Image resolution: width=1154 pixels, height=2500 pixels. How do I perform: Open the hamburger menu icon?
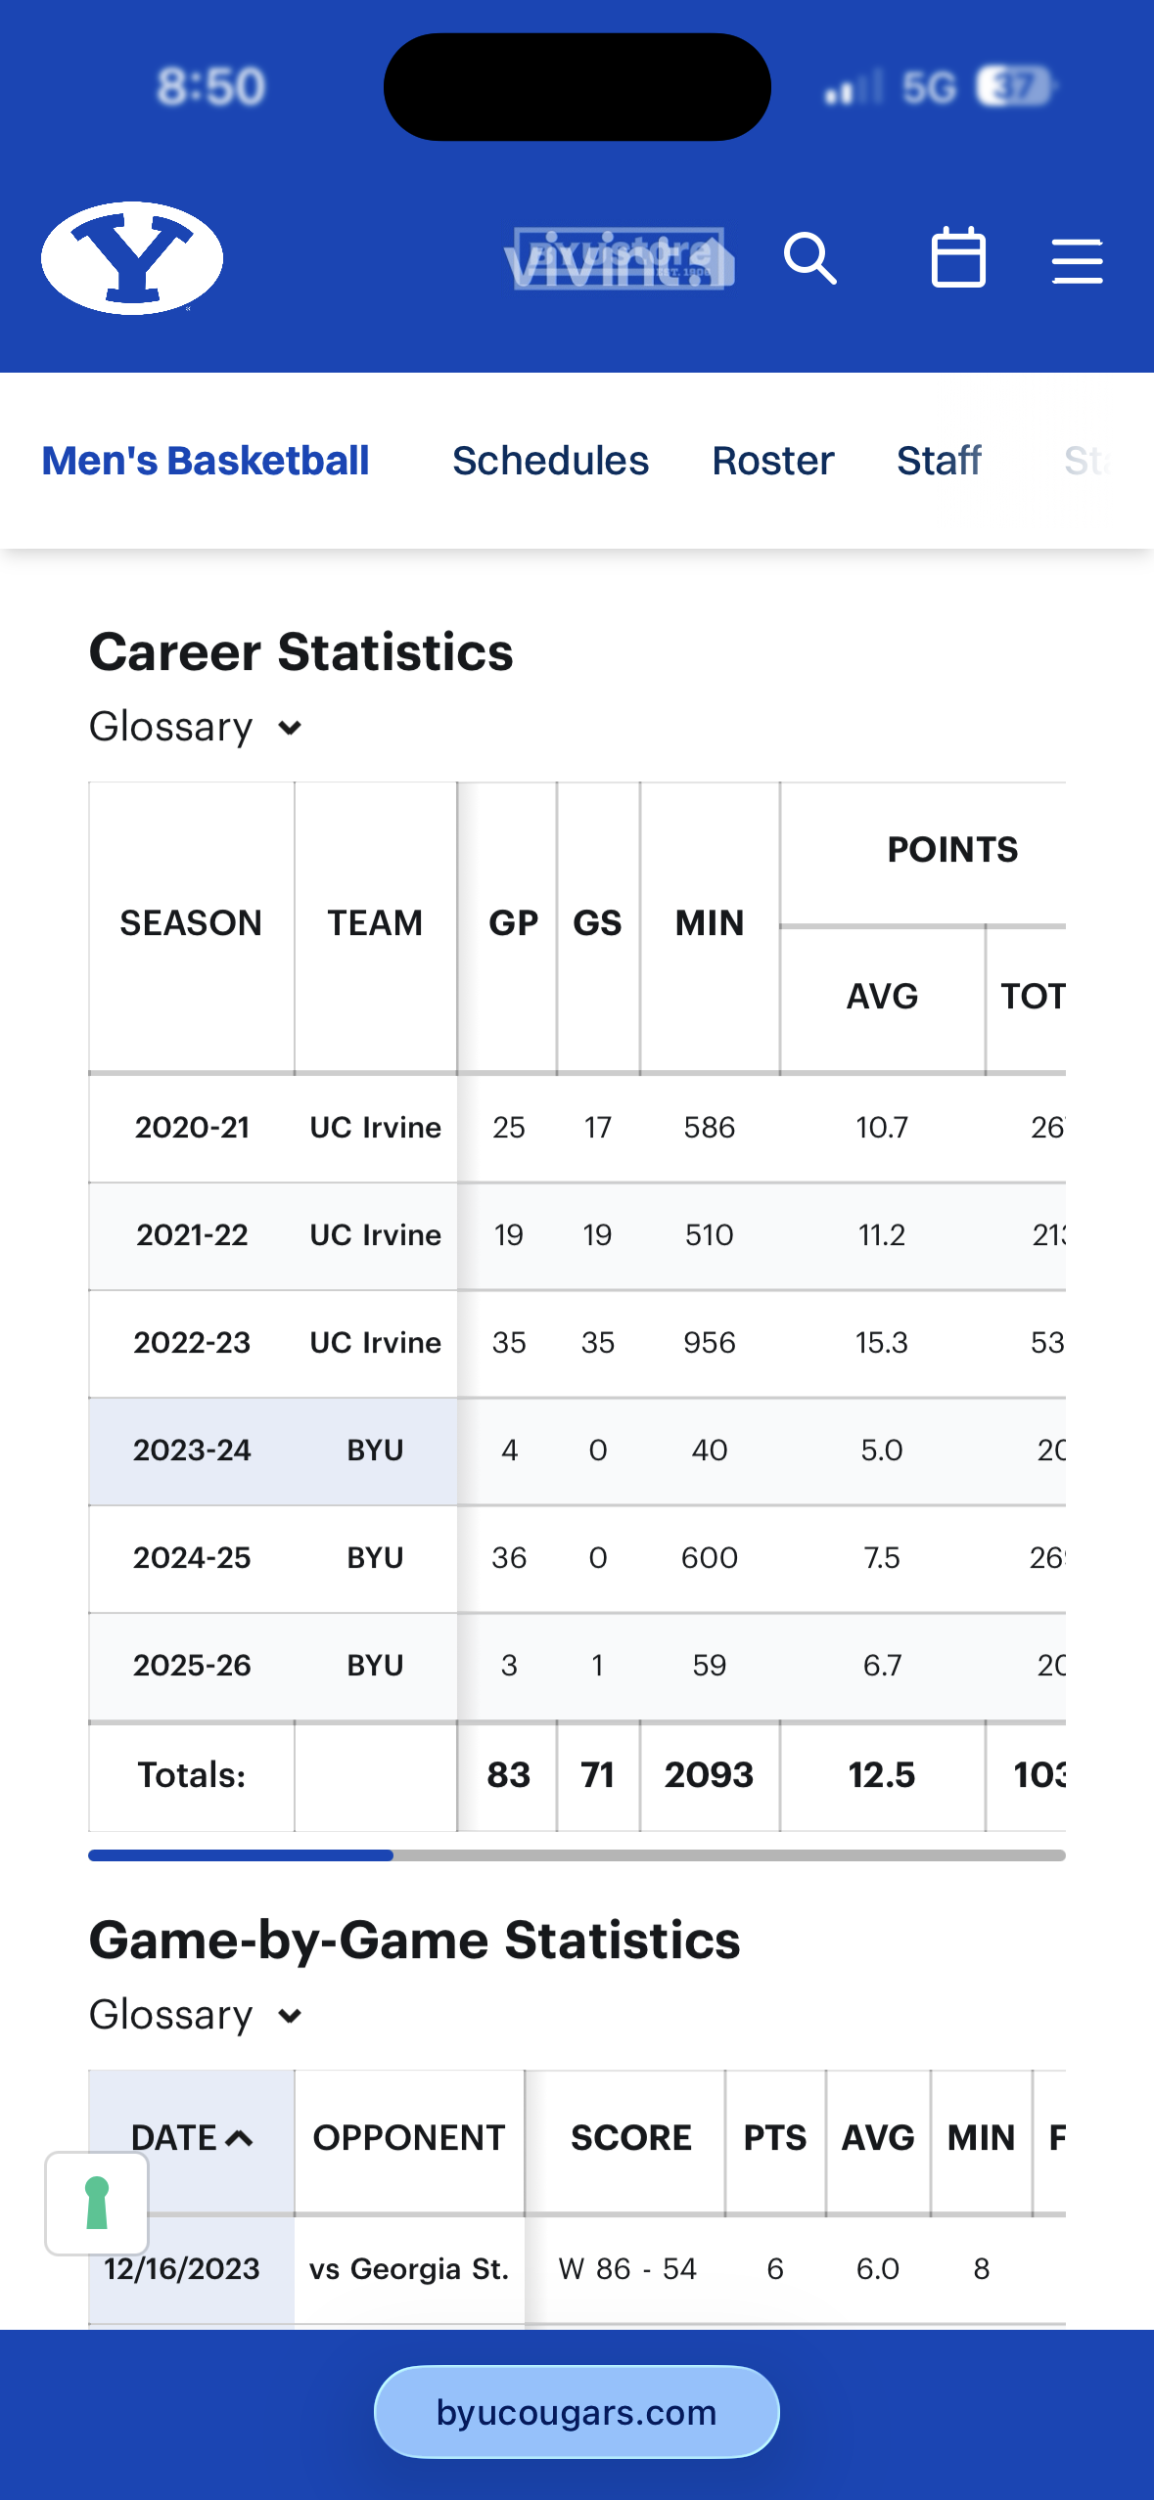(x=1077, y=261)
